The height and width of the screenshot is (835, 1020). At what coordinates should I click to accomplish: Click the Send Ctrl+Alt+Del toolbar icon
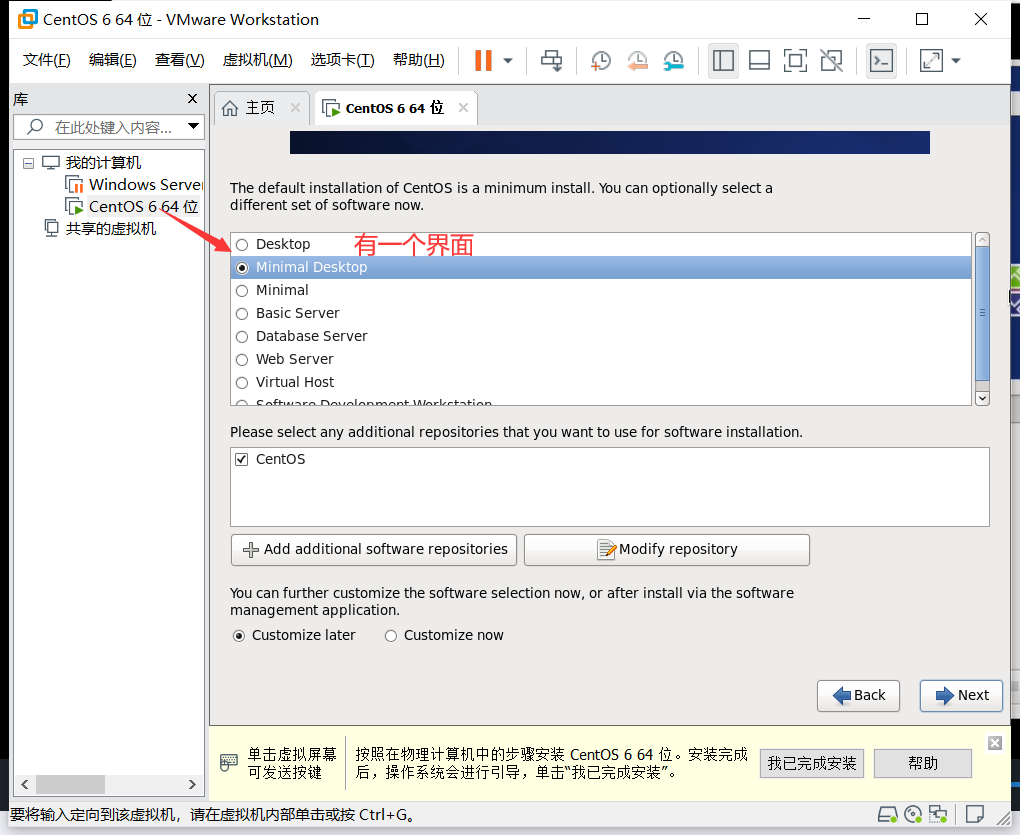tap(552, 60)
